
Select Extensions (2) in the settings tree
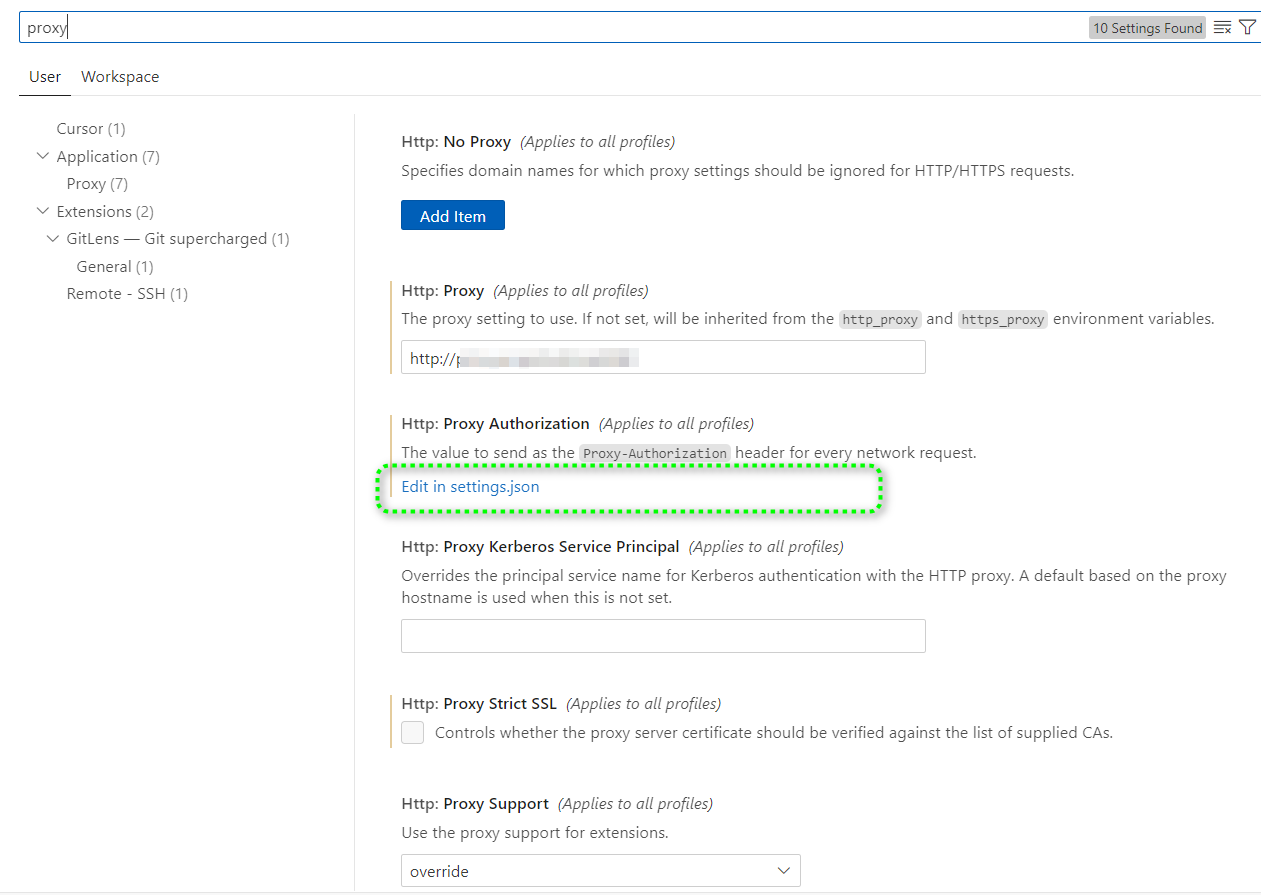click(x=105, y=212)
